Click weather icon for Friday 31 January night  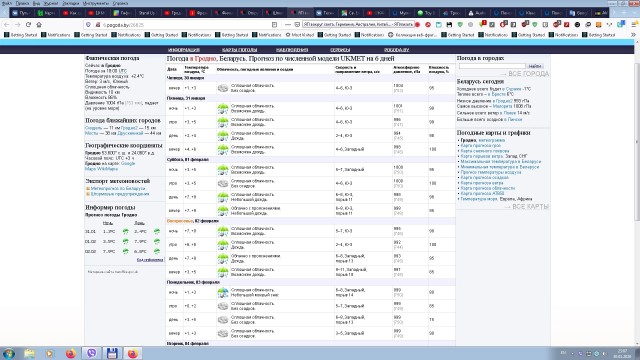[x=223, y=108]
